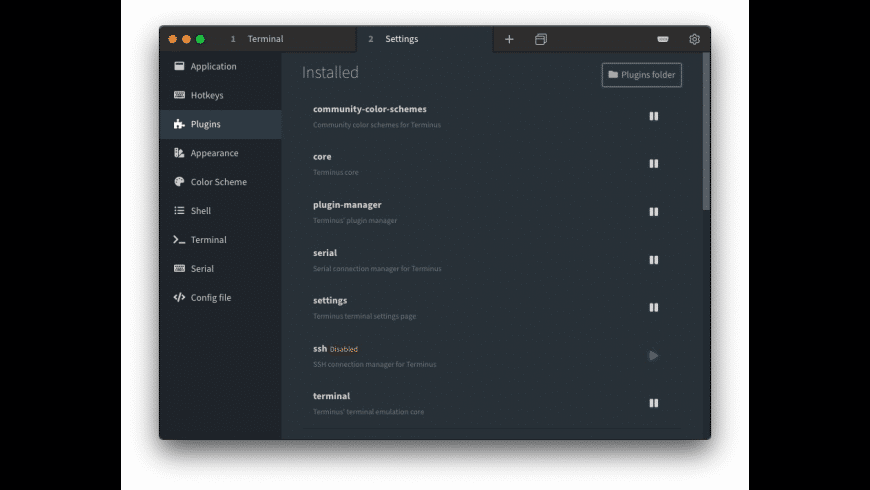The height and width of the screenshot is (490, 870).
Task: Click the Serial keyboard icon
Action: pos(179,268)
